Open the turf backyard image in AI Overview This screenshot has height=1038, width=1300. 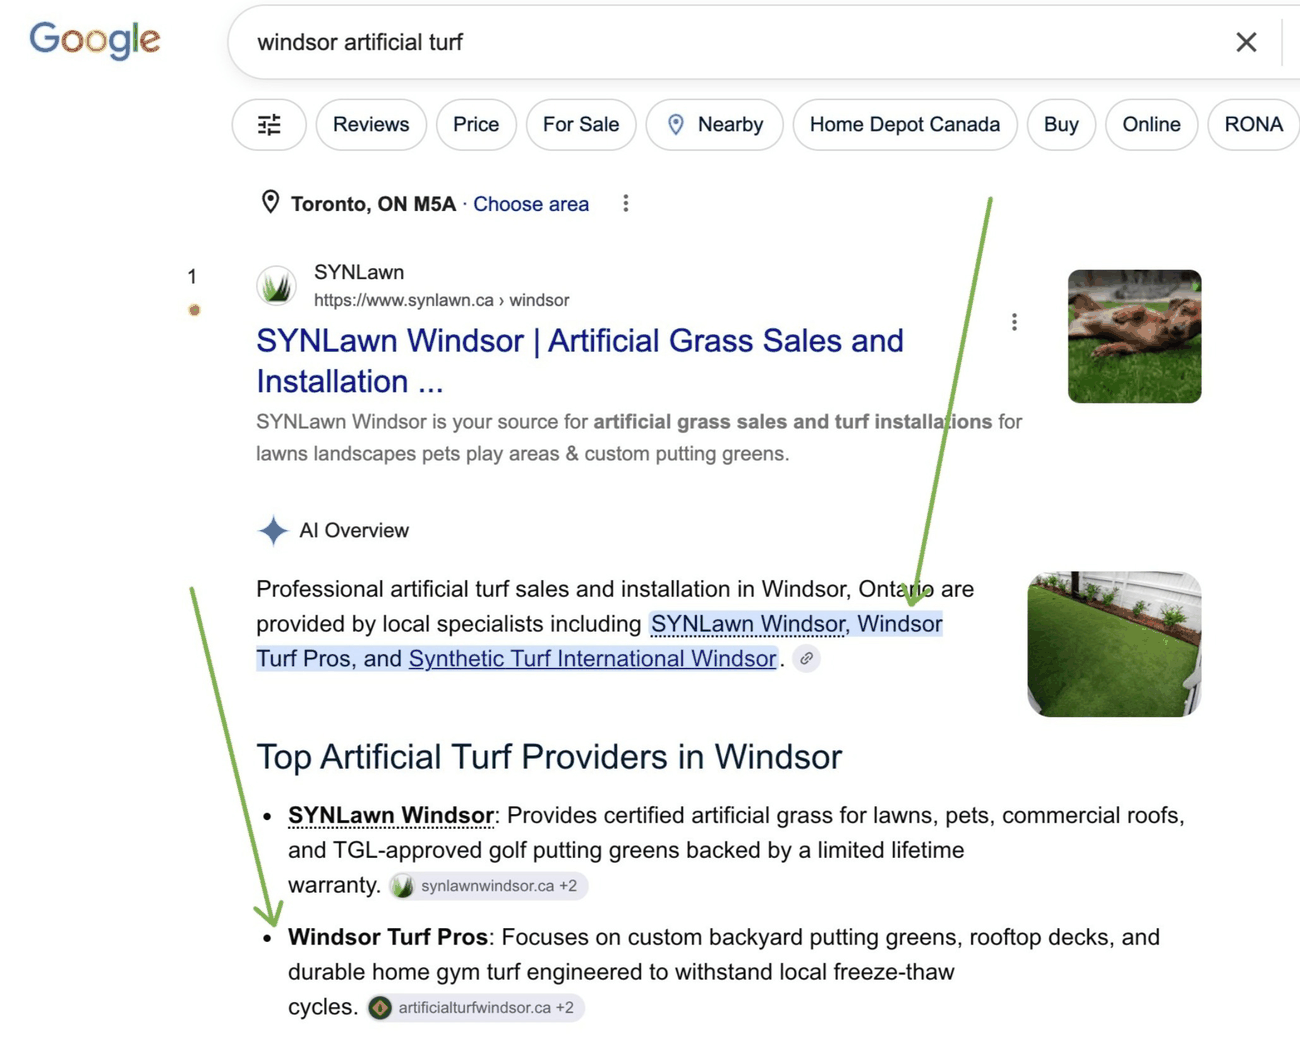(x=1114, y=644)
